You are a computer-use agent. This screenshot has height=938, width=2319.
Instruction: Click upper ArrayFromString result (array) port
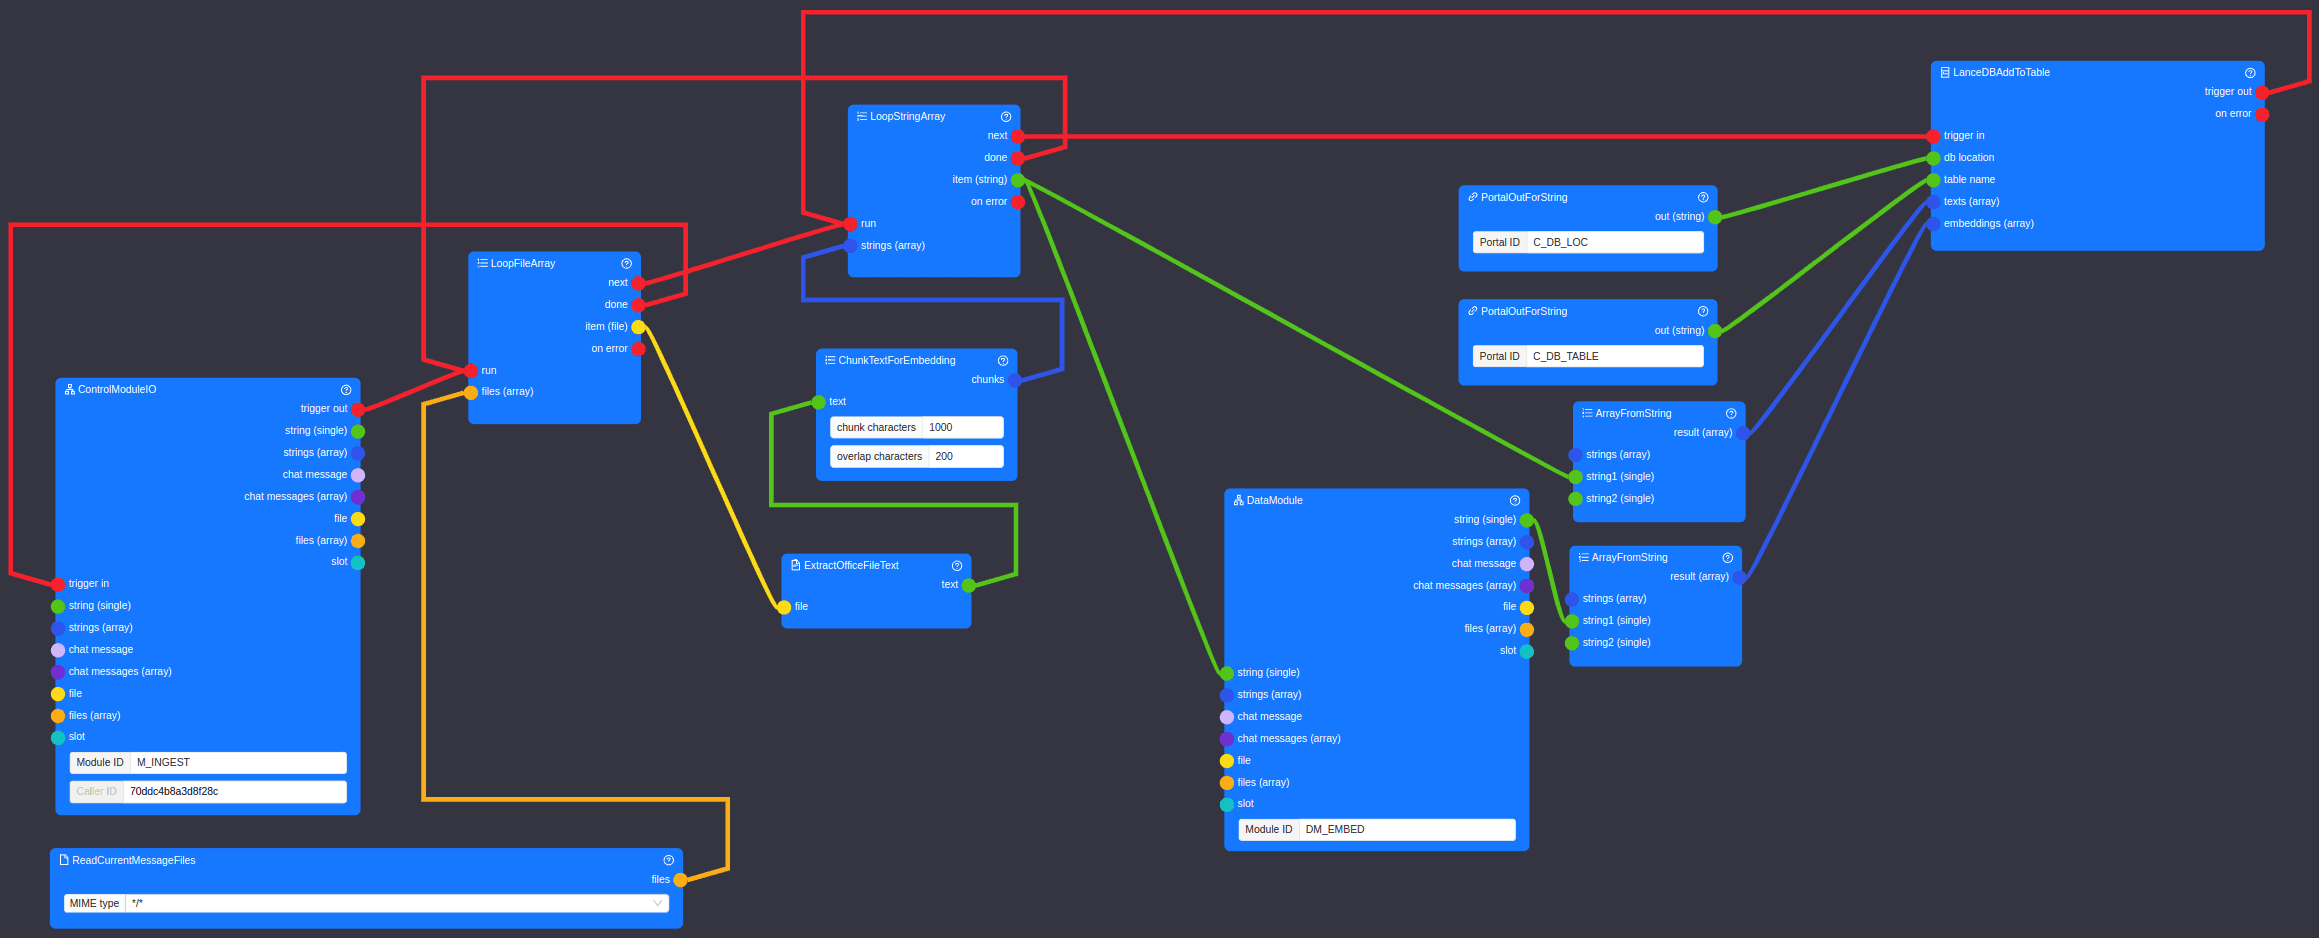click(x=1743, y=434)
